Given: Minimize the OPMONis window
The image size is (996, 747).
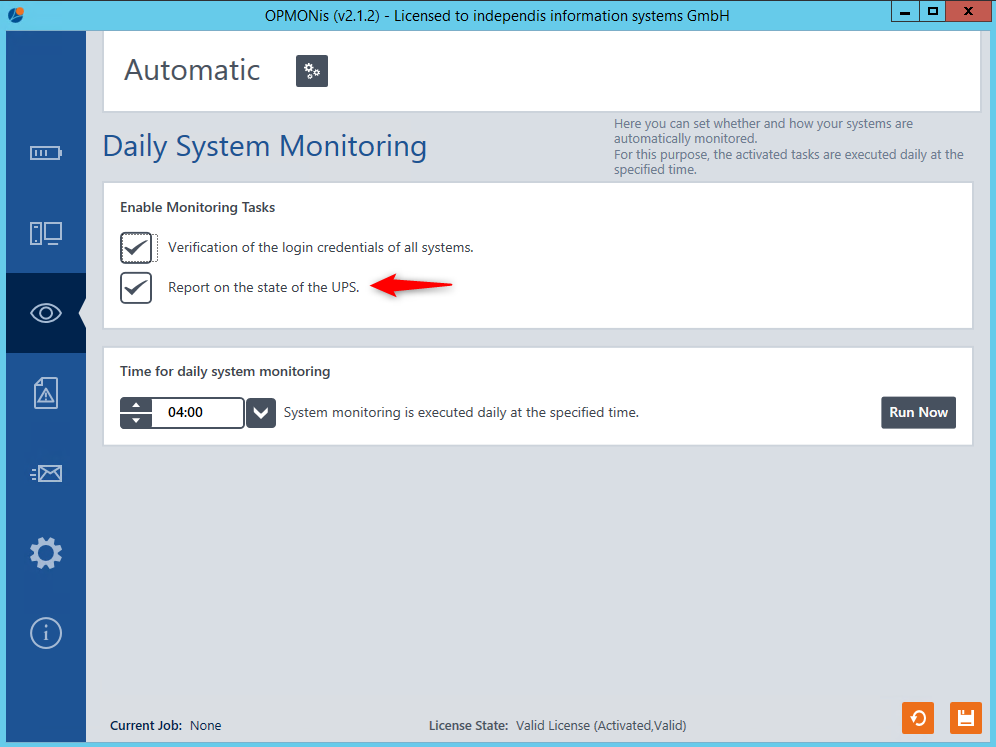Looking at the screenshot, I should point(905,11).
